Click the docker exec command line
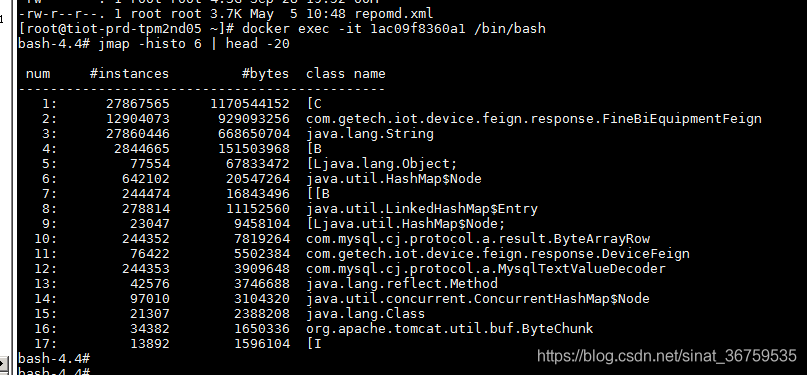Viewport: 807px width, 375px height. [282, 29]
